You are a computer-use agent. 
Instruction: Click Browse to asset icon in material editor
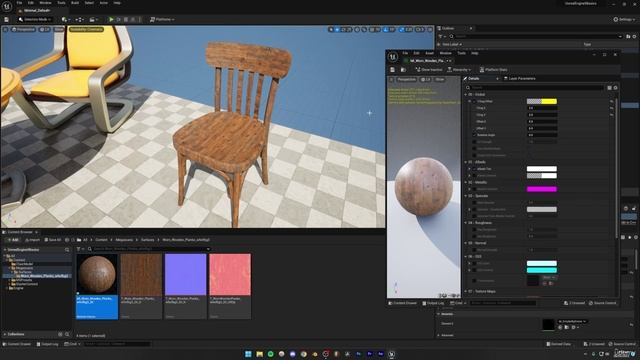[403, 70]
